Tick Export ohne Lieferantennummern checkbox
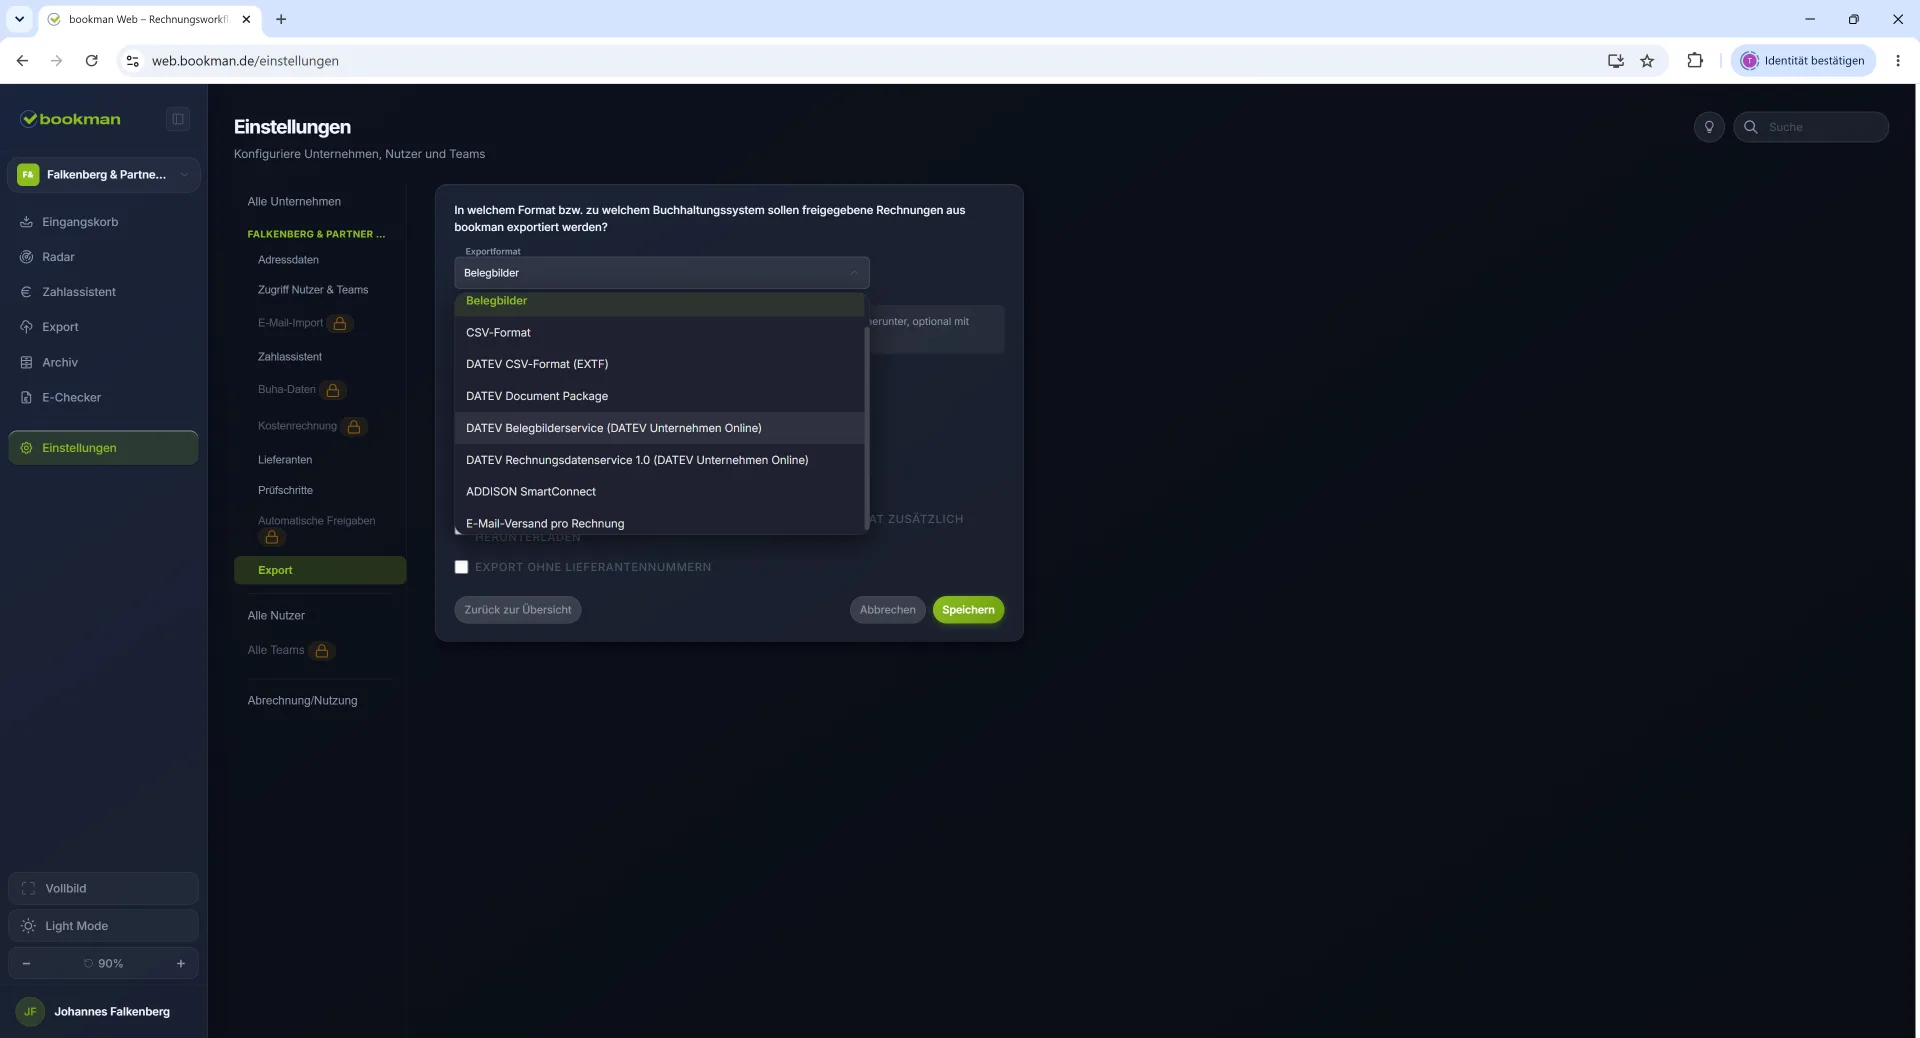This screenshot has width=1920, height=1038. [x=461, y=567]
